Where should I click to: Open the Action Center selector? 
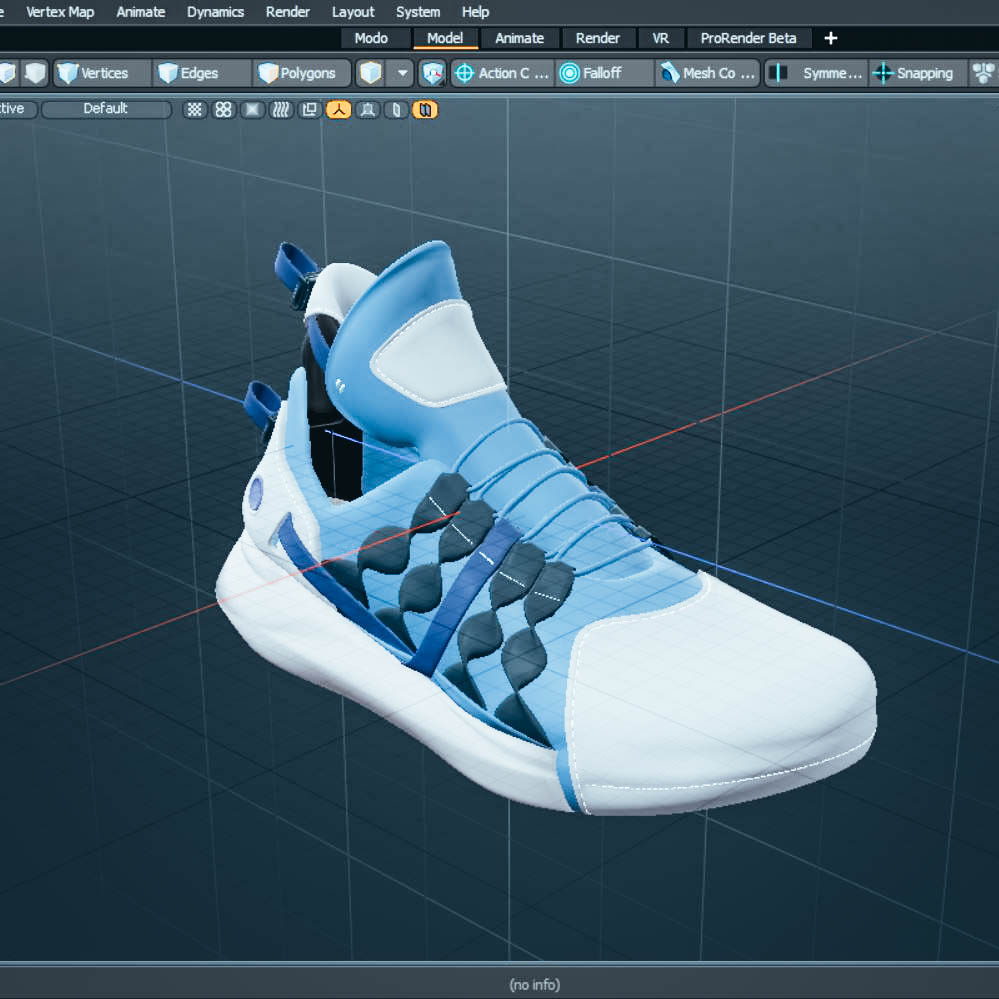coord(500,73)
